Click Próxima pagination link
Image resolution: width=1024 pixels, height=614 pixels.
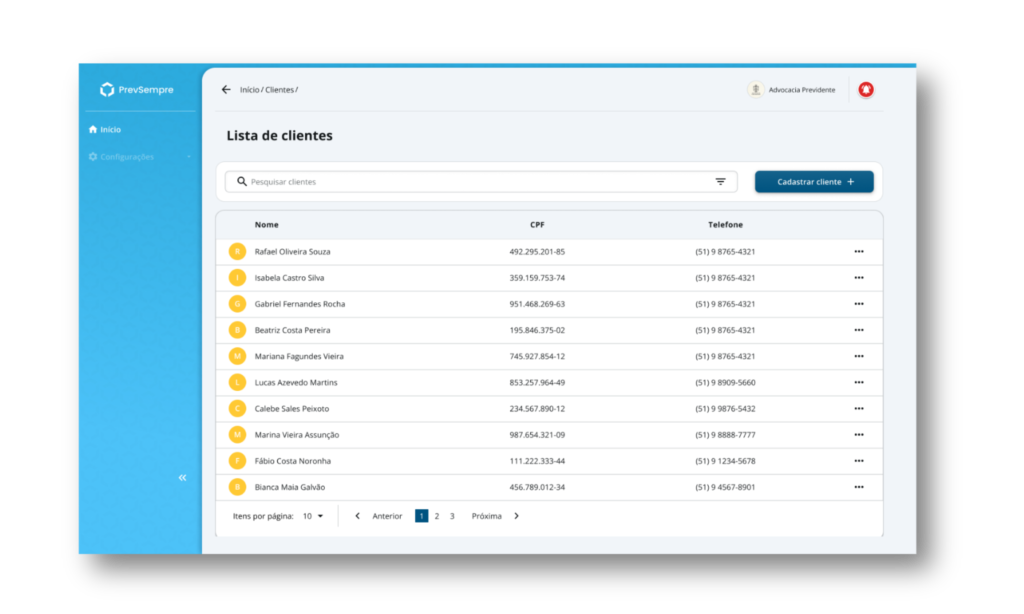pyautogui.click(x=486, y=516)
